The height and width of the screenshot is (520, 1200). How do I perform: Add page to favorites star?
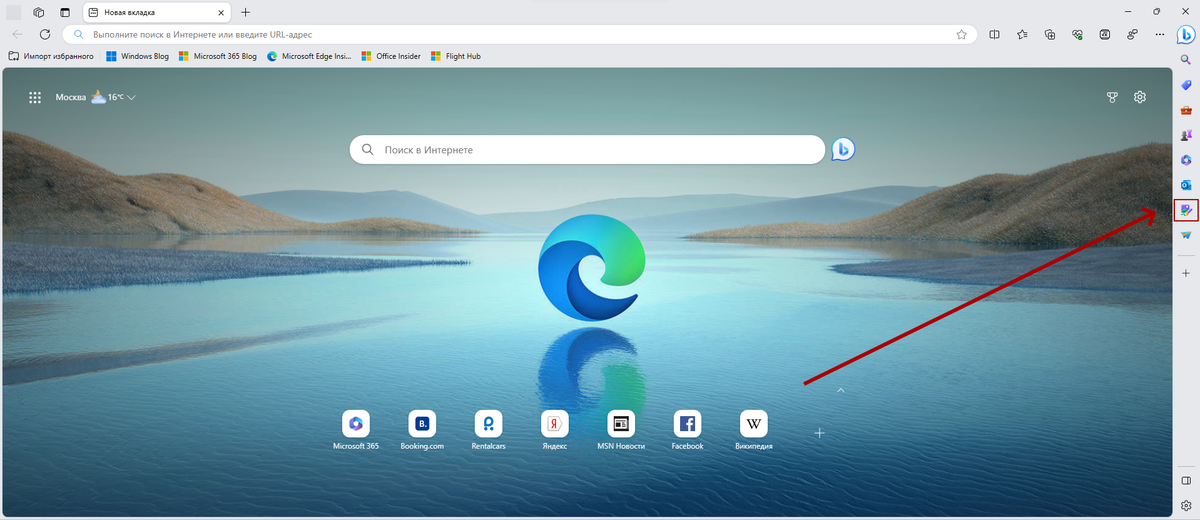click(x=961, y=34)
